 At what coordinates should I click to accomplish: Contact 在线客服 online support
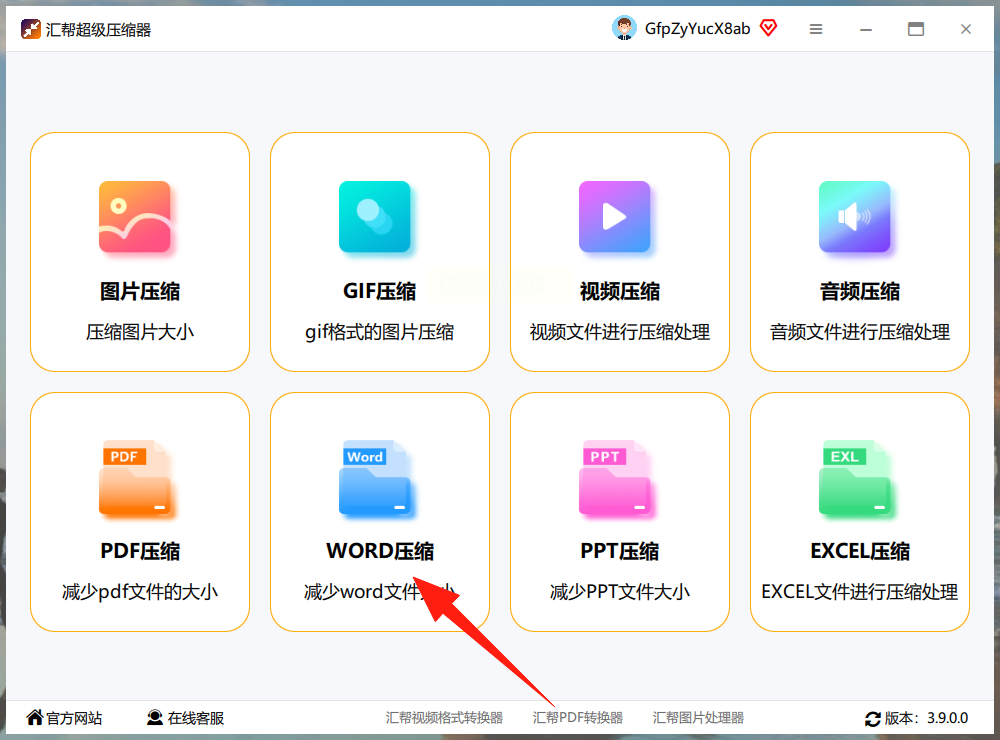[x=186, y=718]
